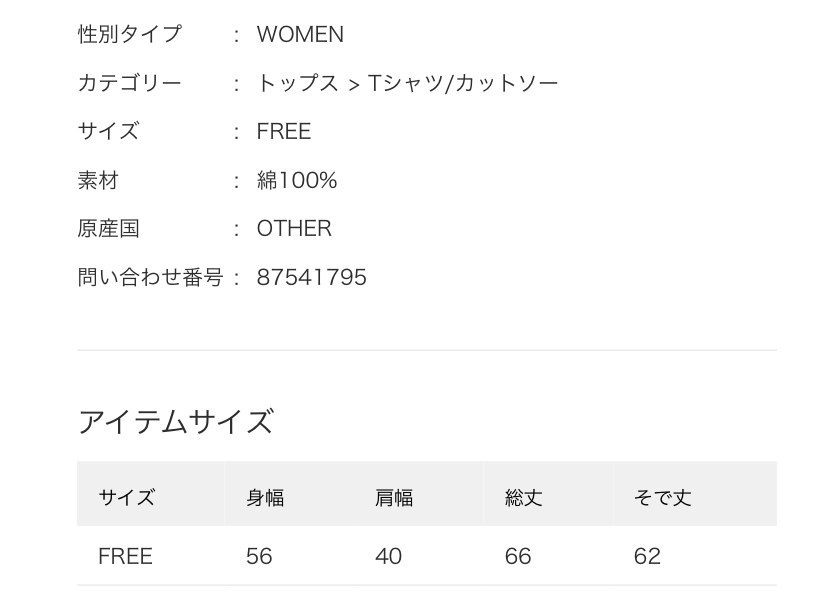This screenshot has width=821, height=595.
Task: Click the 性別タイプ label
Action: coord(130,35)
